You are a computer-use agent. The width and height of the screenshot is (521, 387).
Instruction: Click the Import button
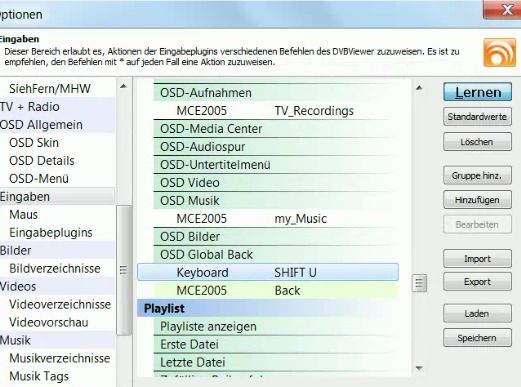pos(477,259)
